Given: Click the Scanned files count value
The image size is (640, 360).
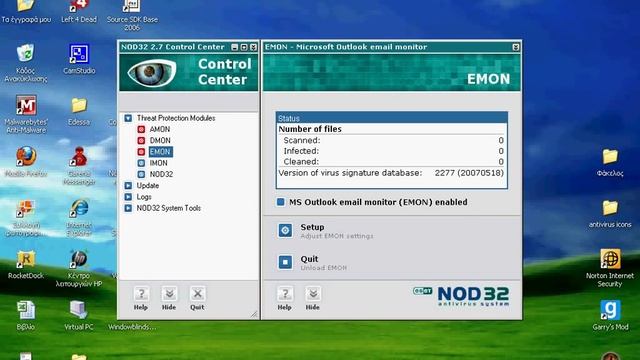Looking at the screenshot, I should [x=501, y=140].
